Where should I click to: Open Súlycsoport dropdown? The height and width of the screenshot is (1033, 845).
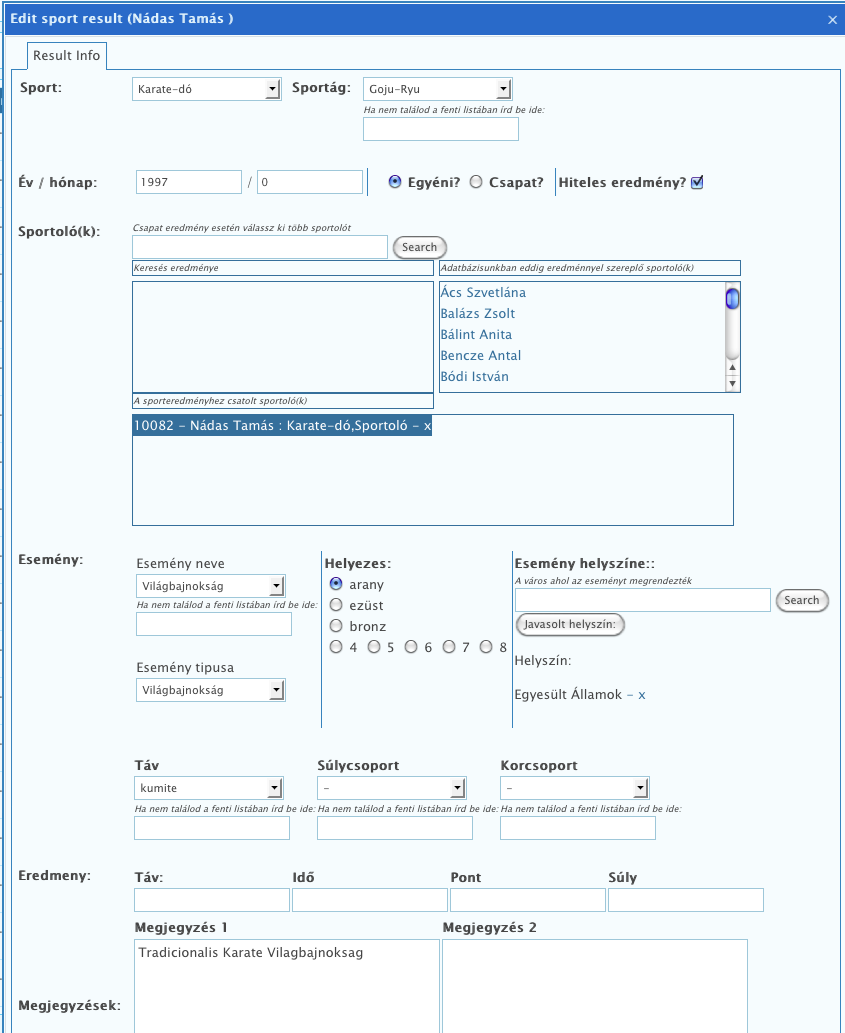pos(392,788)
